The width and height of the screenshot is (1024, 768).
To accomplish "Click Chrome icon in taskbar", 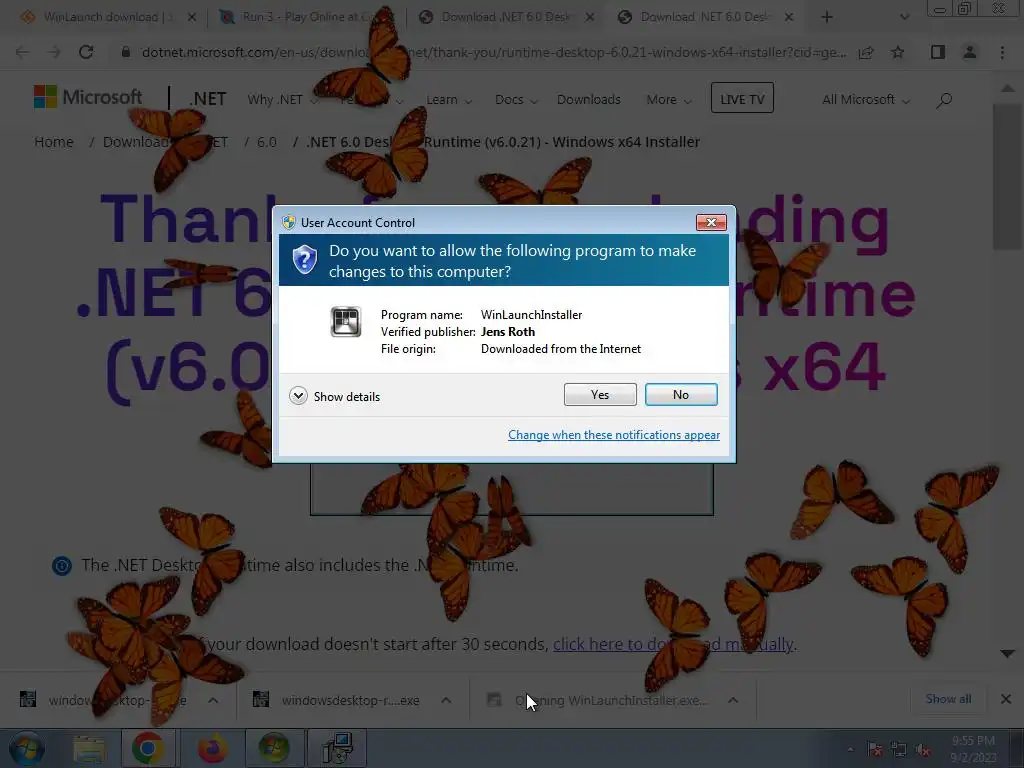I will (x=148, y=748).
